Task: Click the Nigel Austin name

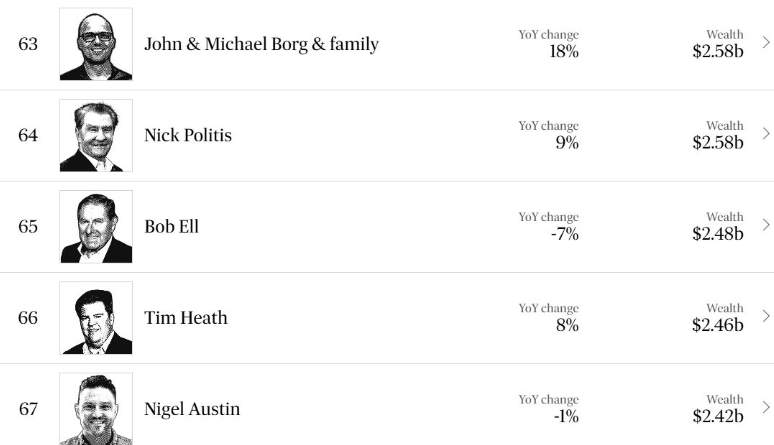Action: click(192, 409)
